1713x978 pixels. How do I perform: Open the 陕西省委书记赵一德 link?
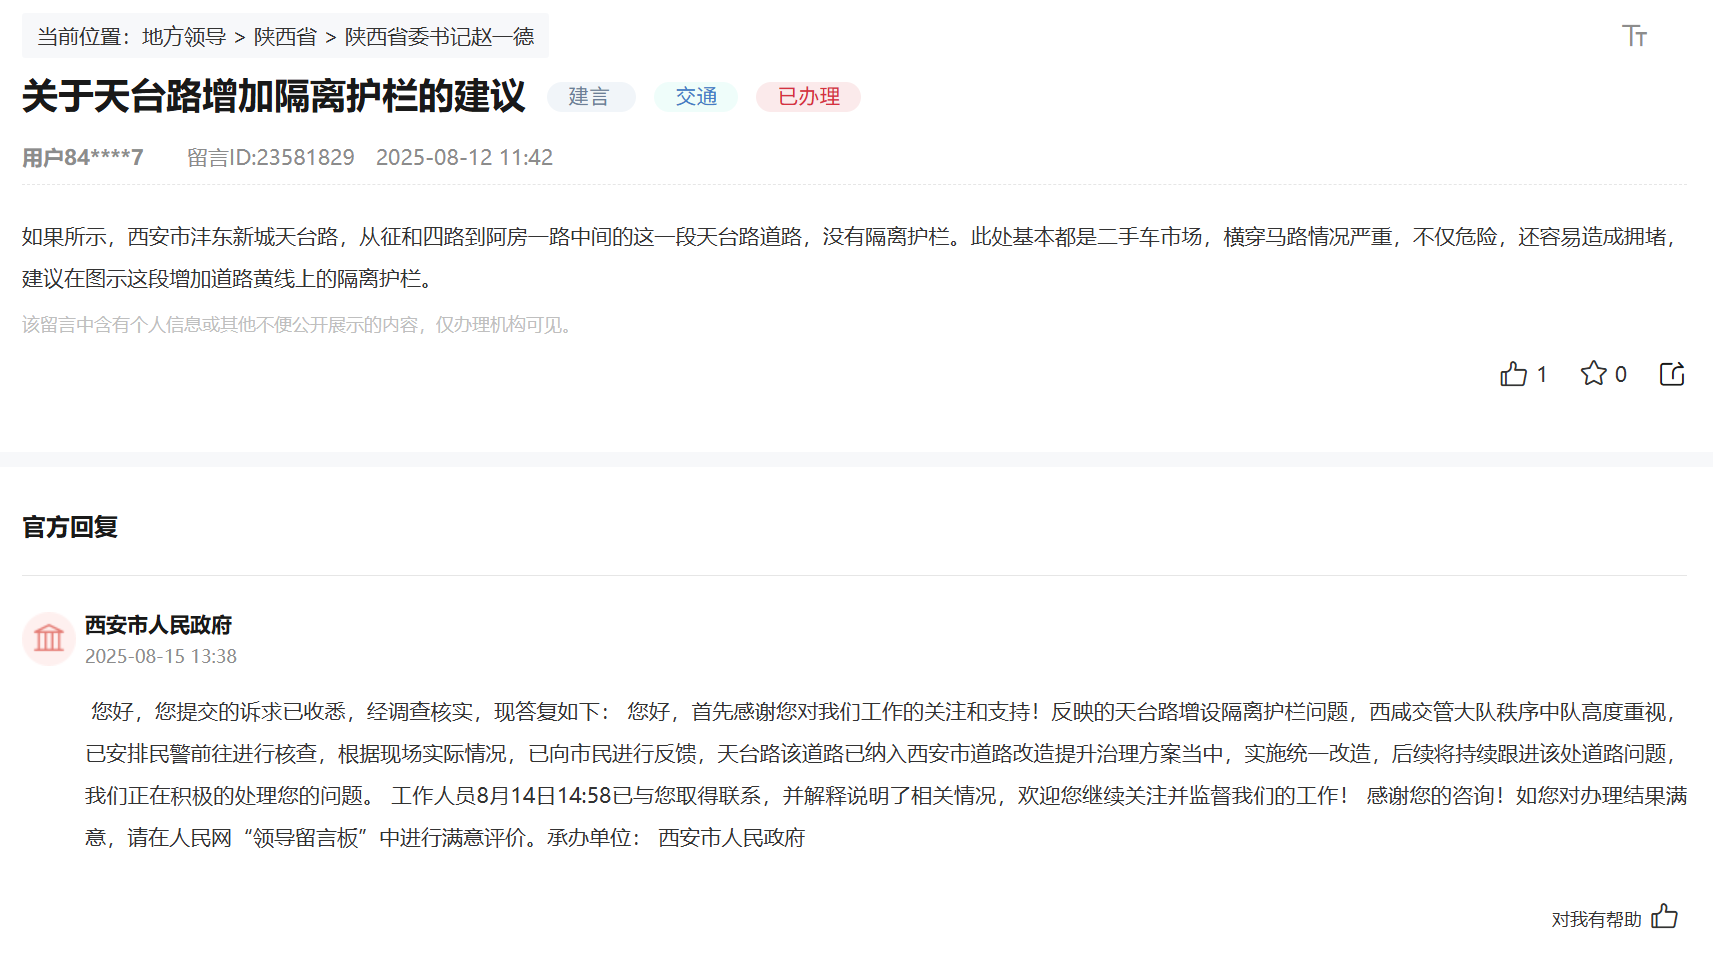(x=438, y=36)
